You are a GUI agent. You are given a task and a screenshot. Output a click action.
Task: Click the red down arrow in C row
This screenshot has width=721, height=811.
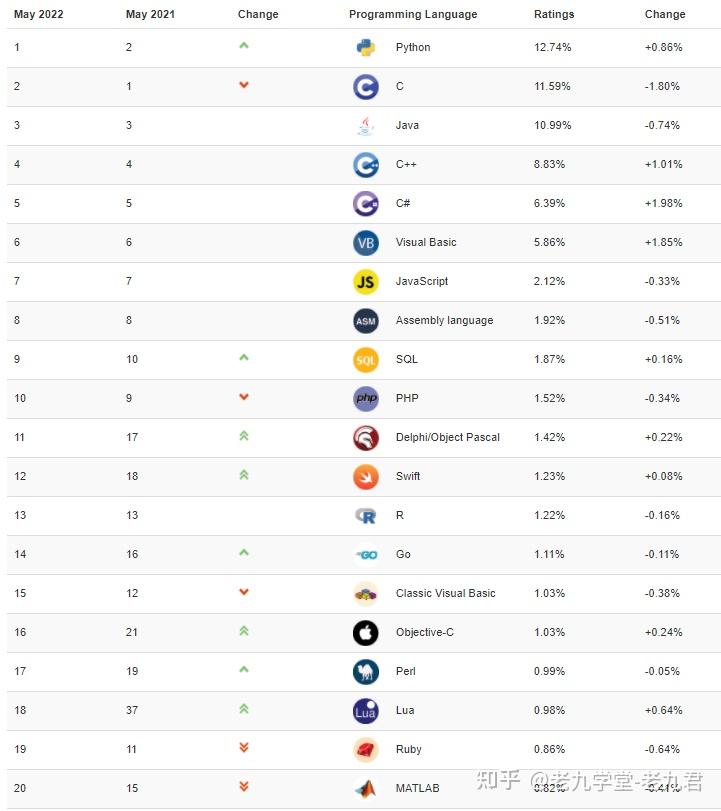point(244,85)
